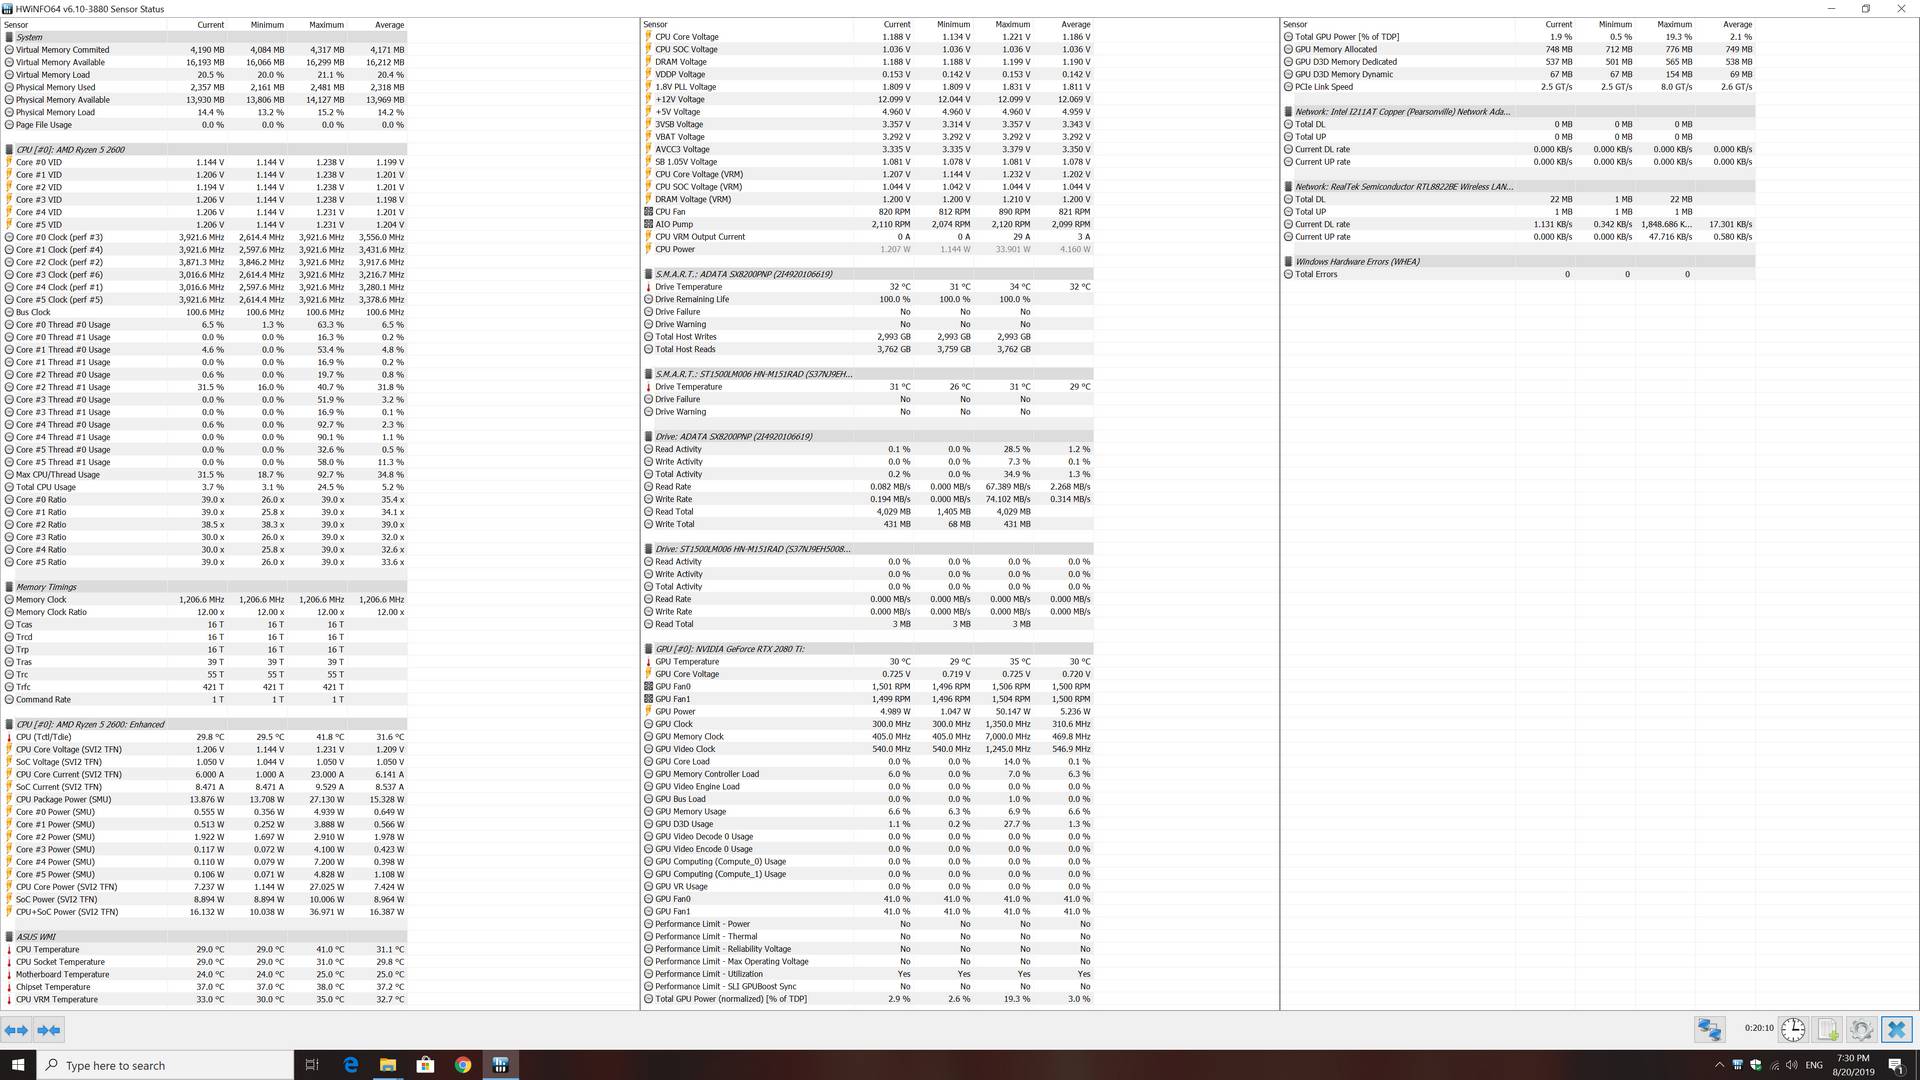This screenshot has width=1920, height=1080.
Task: Select Intel I211AT network section header
Action: click(x=1519, y=112)
